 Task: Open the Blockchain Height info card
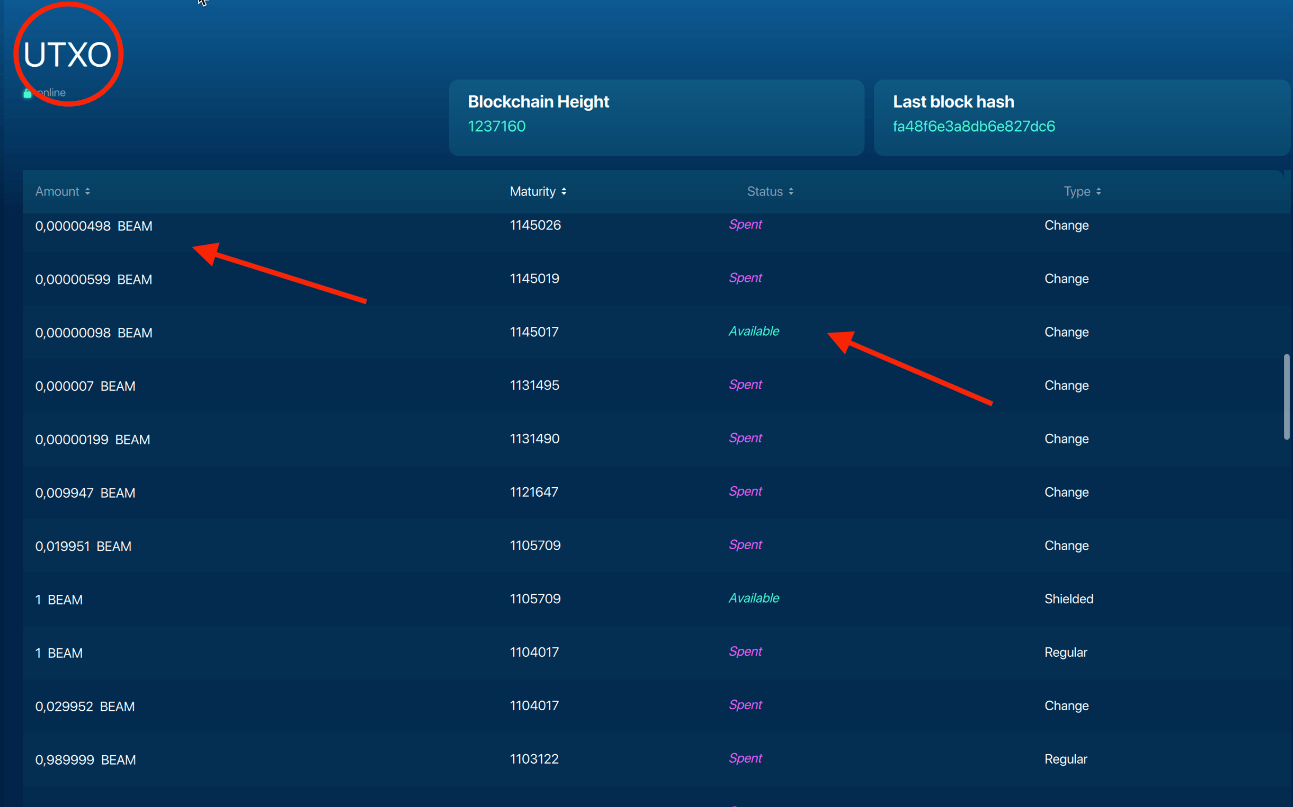[656, 117]
